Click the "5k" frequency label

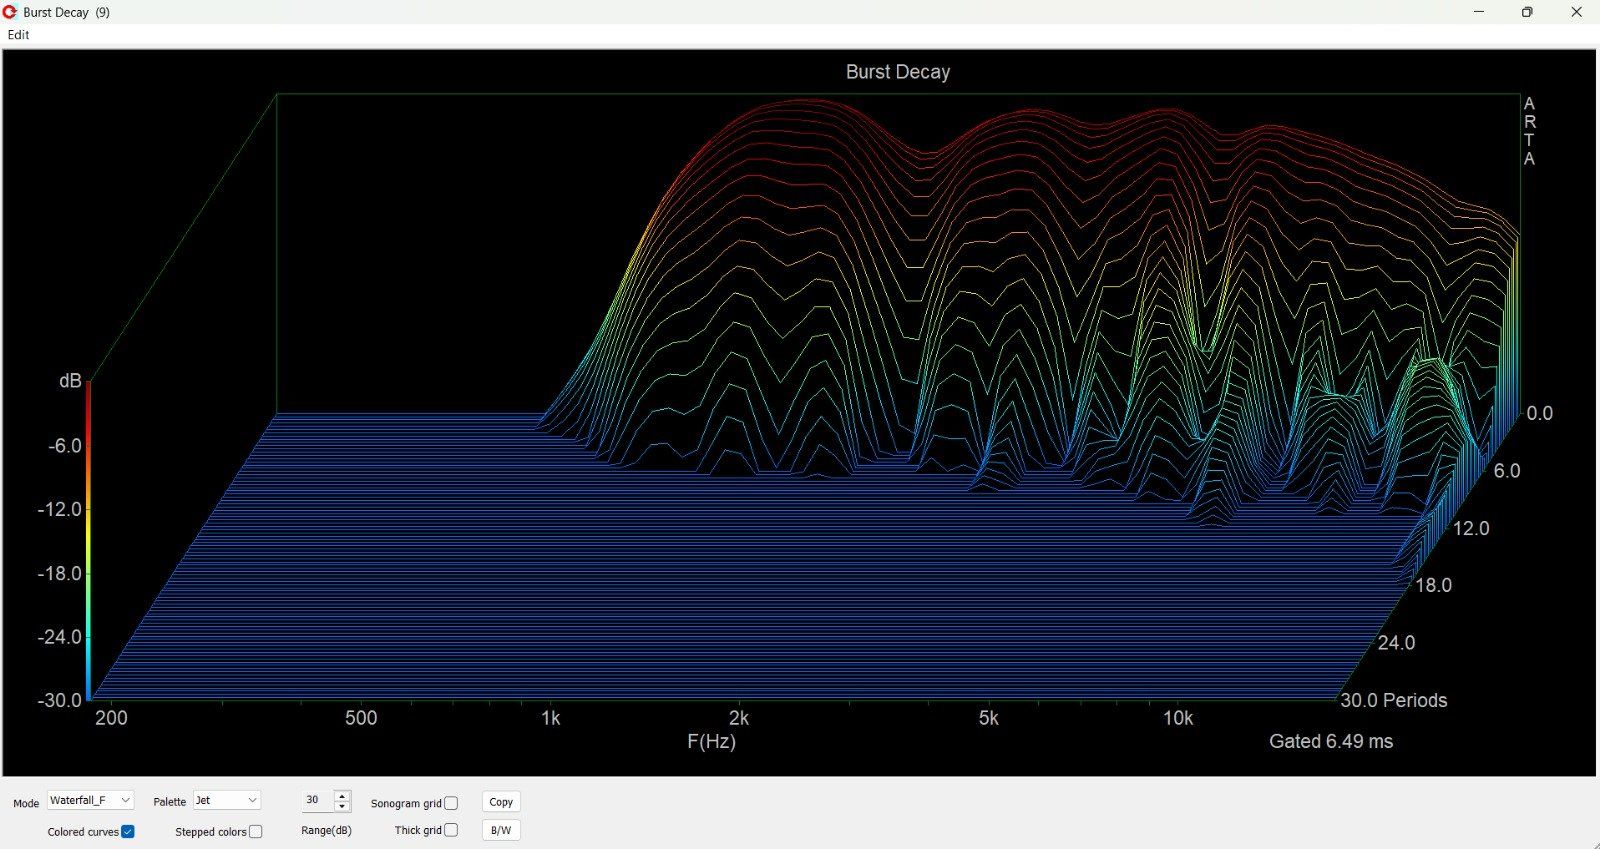[x=988, y=718]
